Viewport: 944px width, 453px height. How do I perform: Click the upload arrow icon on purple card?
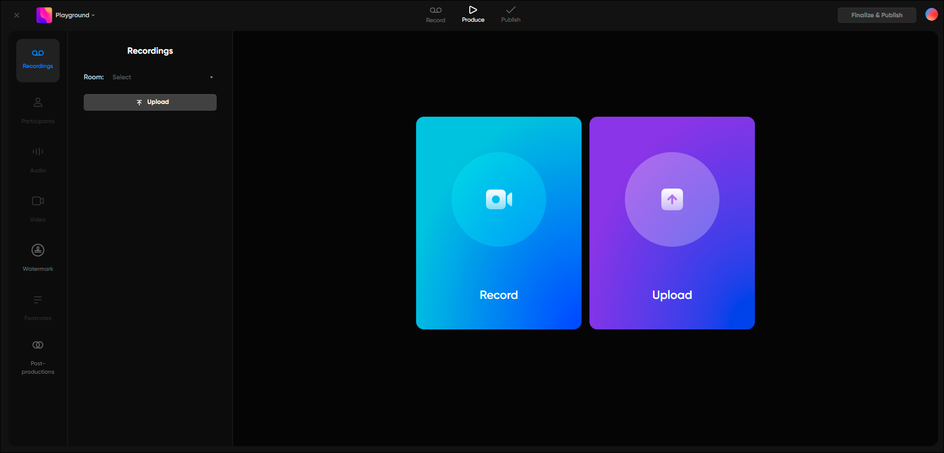(672, 199)
